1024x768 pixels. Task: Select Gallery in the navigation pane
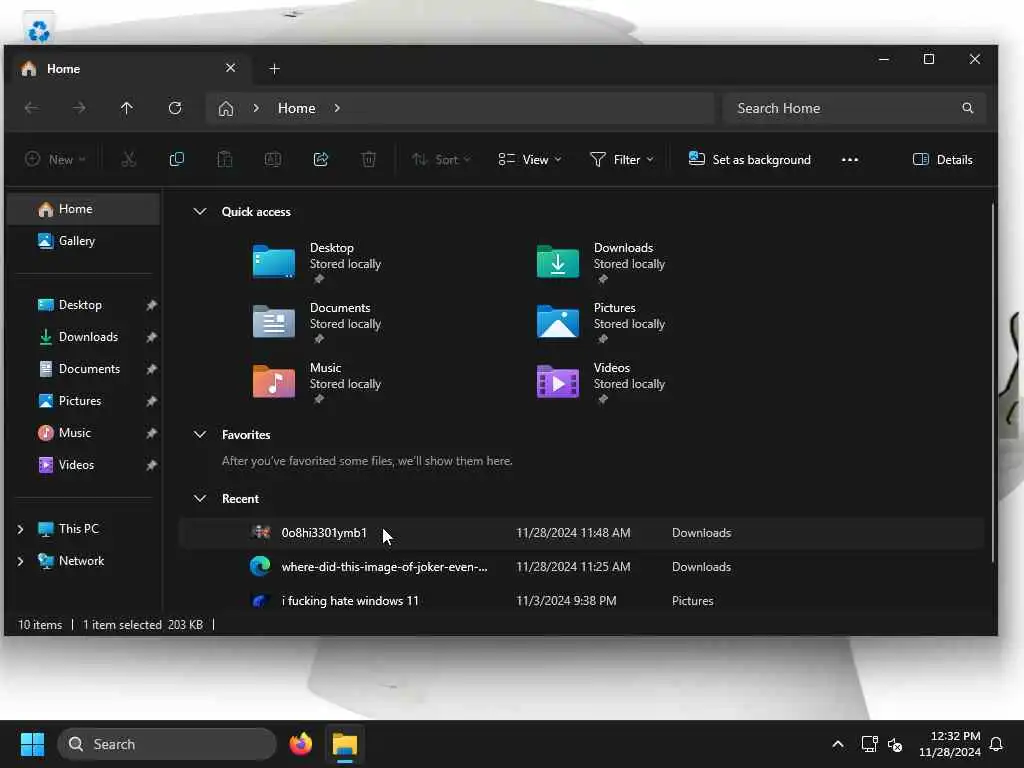tap(84, 241)
